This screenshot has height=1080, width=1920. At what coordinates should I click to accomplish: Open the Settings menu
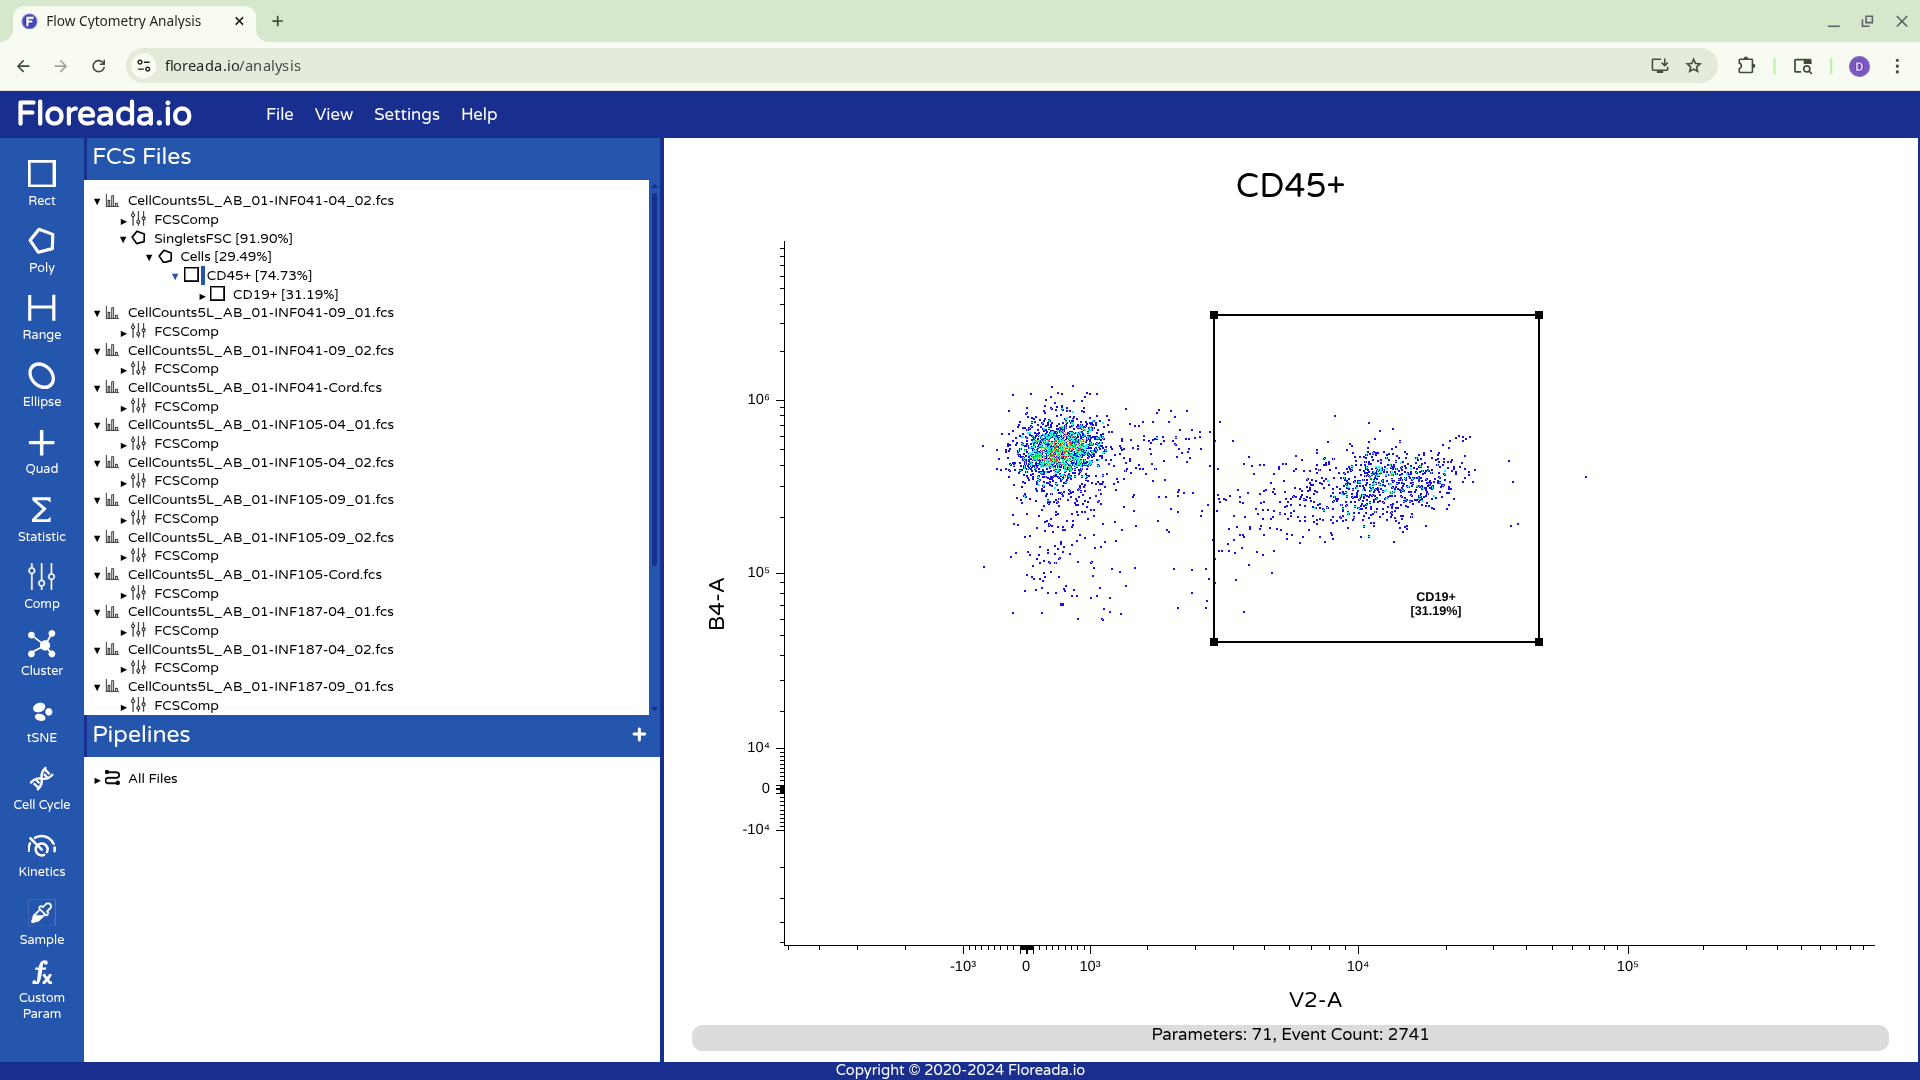(406, 114)
